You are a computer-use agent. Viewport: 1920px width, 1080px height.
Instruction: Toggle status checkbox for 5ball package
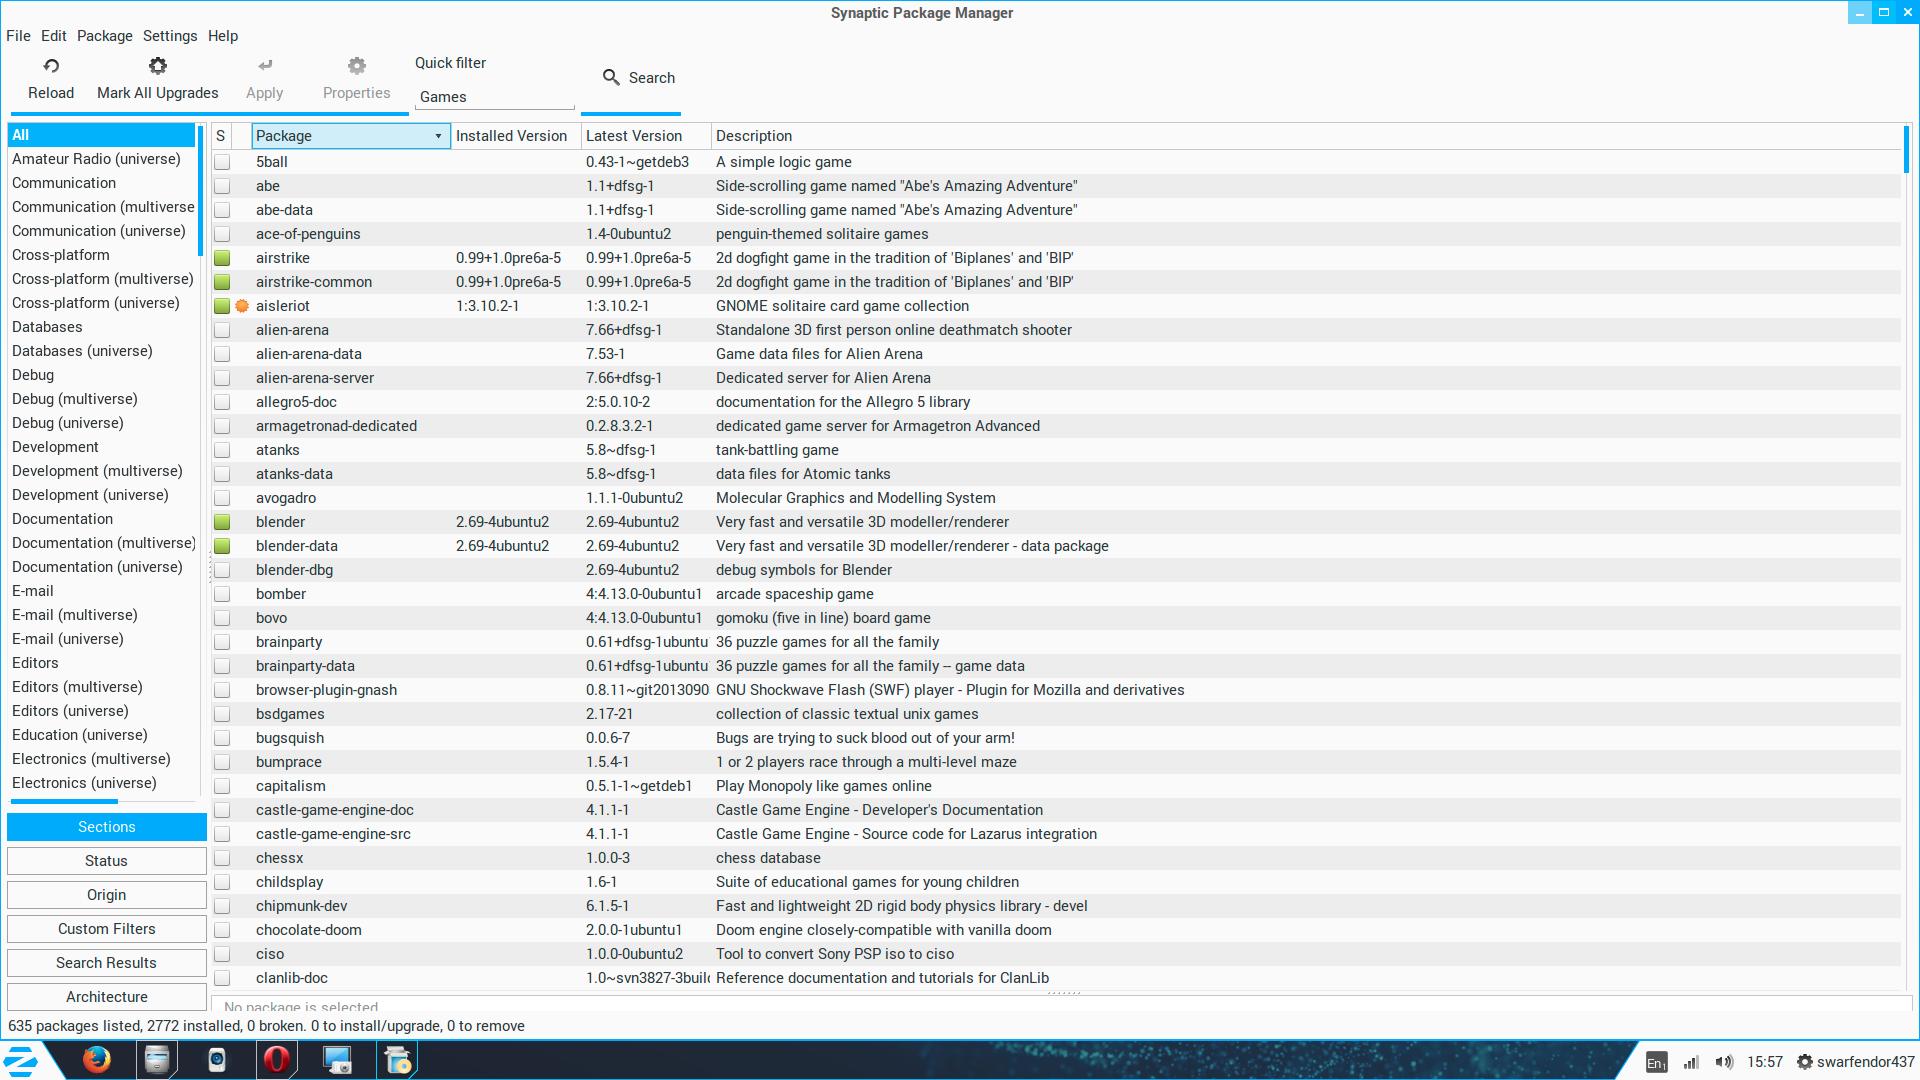pos(222,162)
